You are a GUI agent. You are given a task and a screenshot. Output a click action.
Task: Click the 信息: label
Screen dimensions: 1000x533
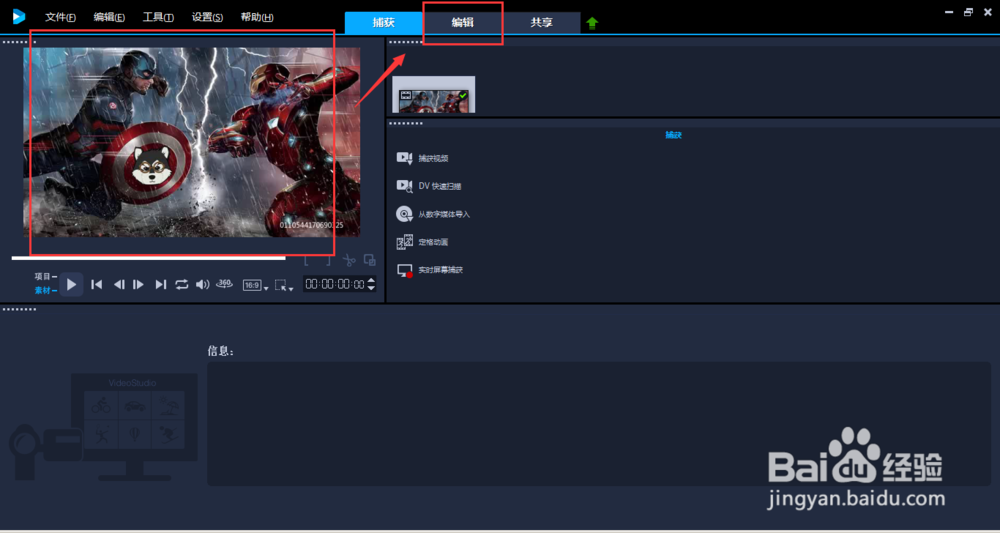click(x=221, y=351)
